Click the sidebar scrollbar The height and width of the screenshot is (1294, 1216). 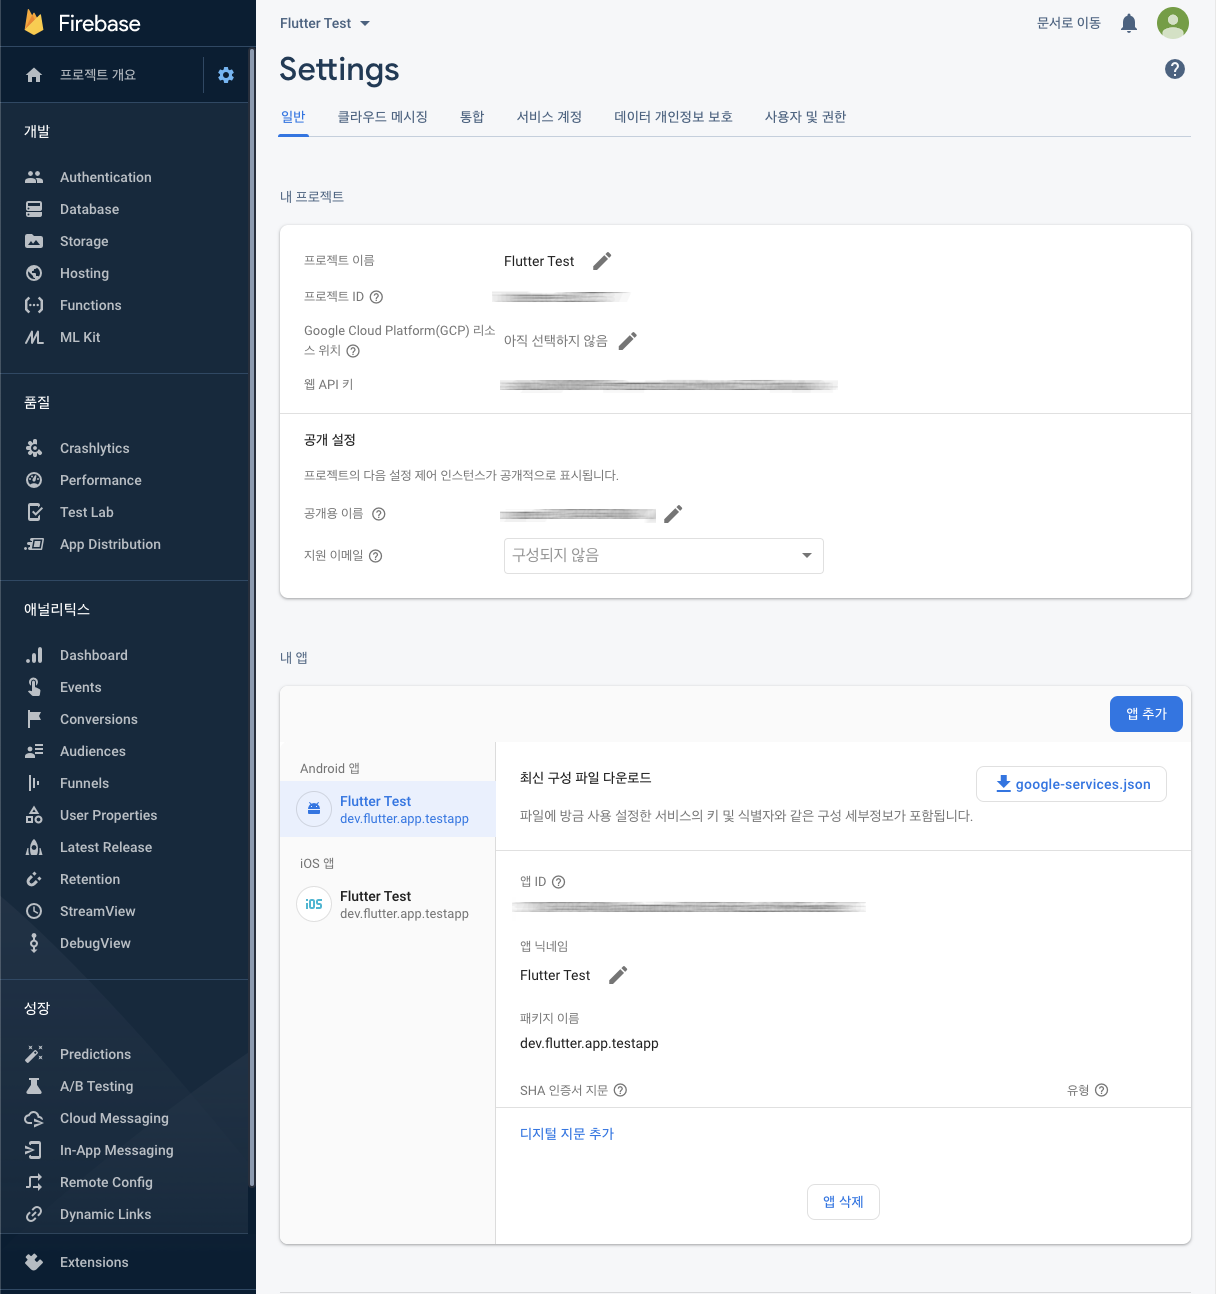tap(252, 618)
